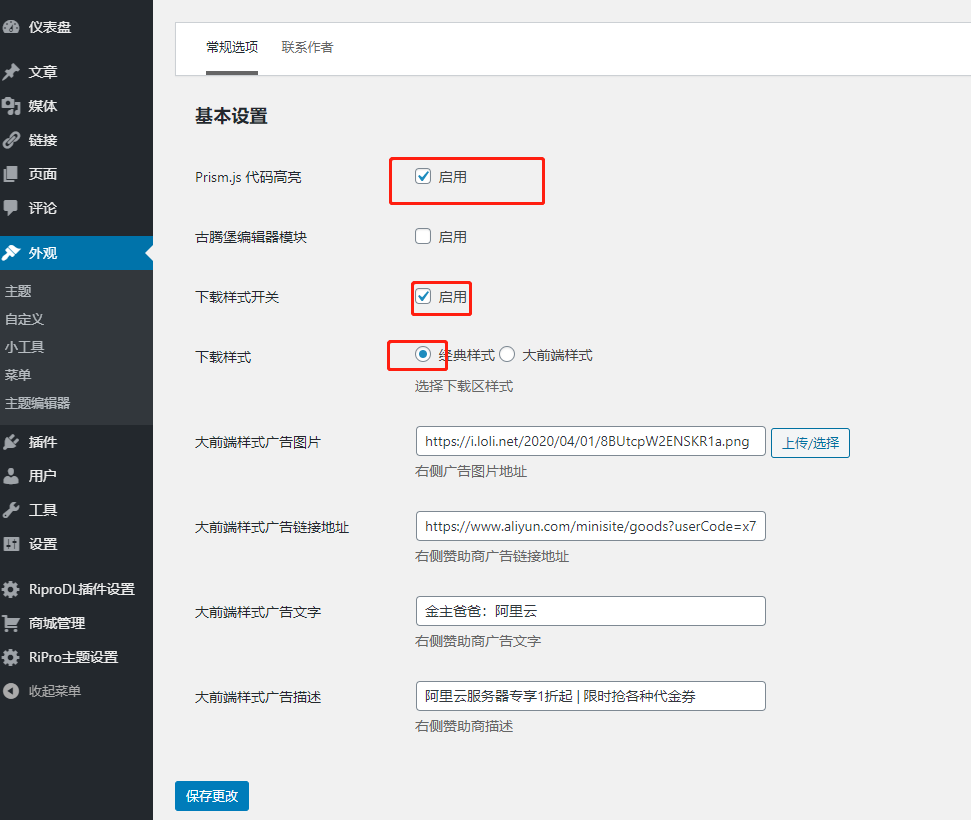
Task: Click the 商城管理 cart icon
Action: [x=11, y=623]
